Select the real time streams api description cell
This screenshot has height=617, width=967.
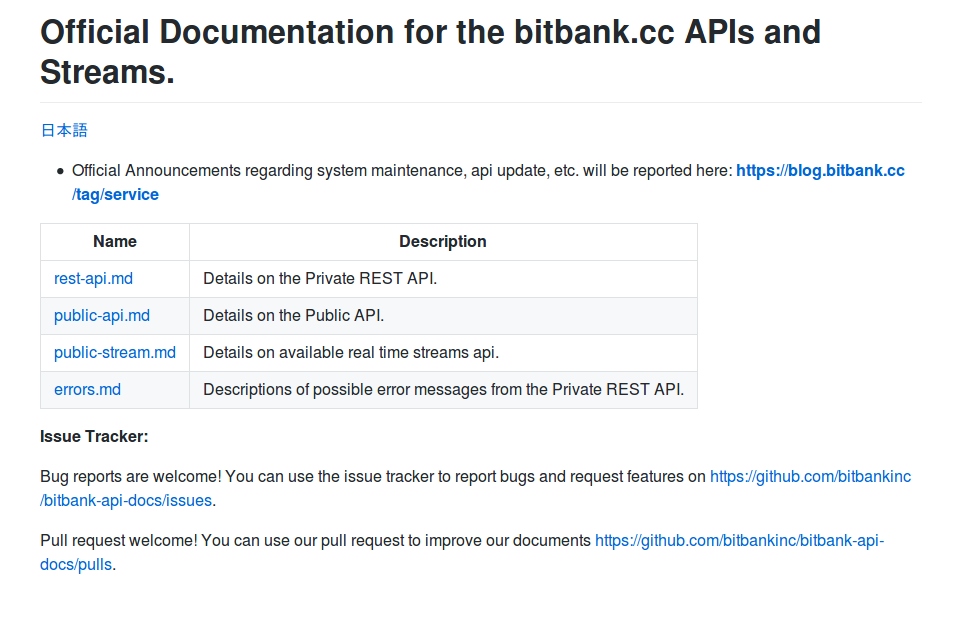point(443,353)
